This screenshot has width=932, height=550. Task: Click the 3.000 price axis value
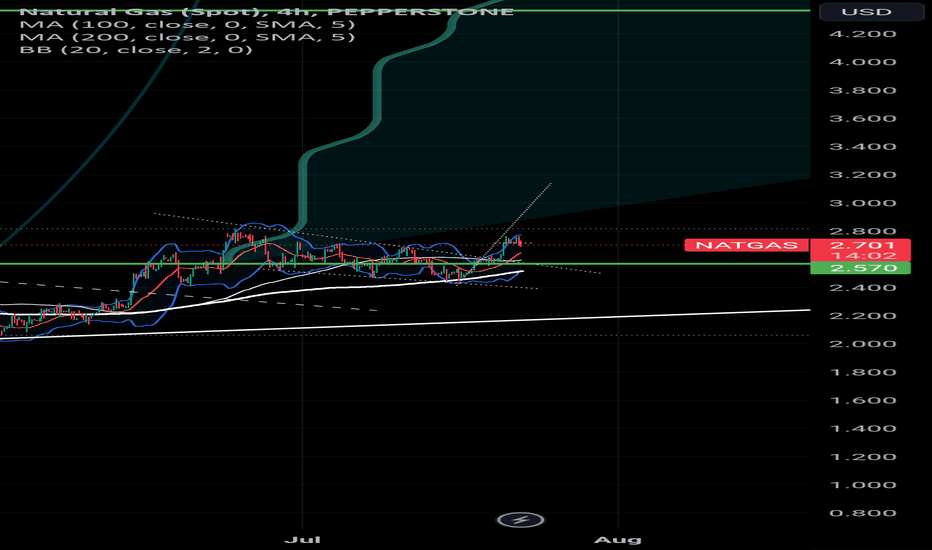(862, 203)
